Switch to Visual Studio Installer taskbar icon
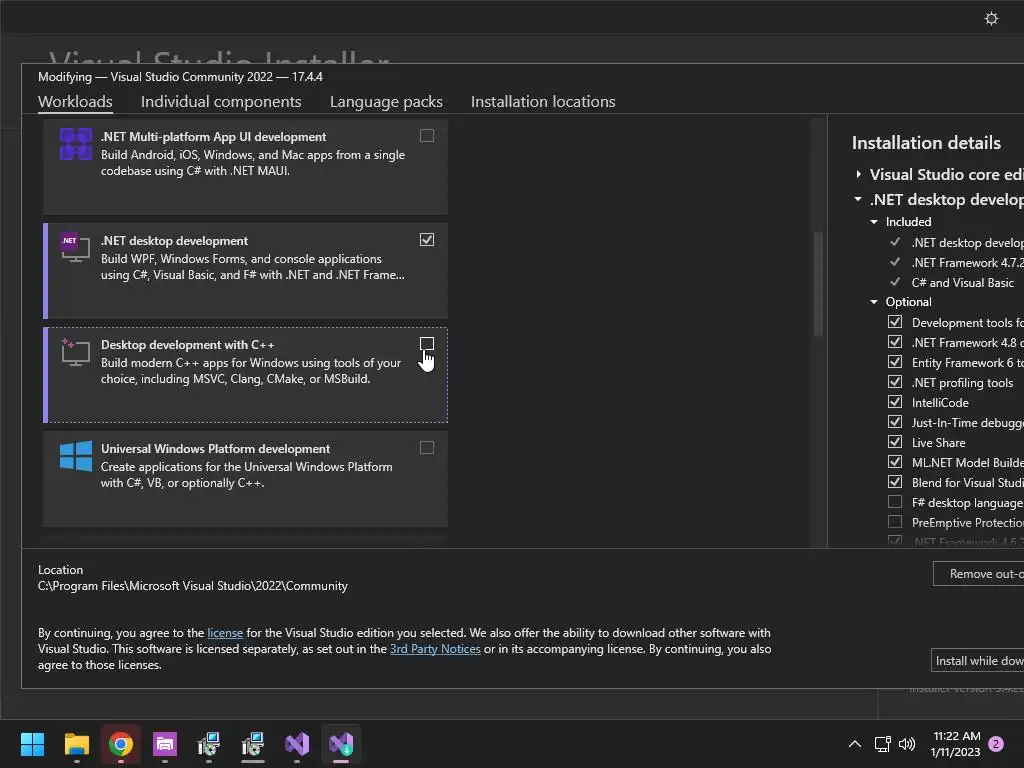This screenshot has height=768, width=1024. point(341,744)
